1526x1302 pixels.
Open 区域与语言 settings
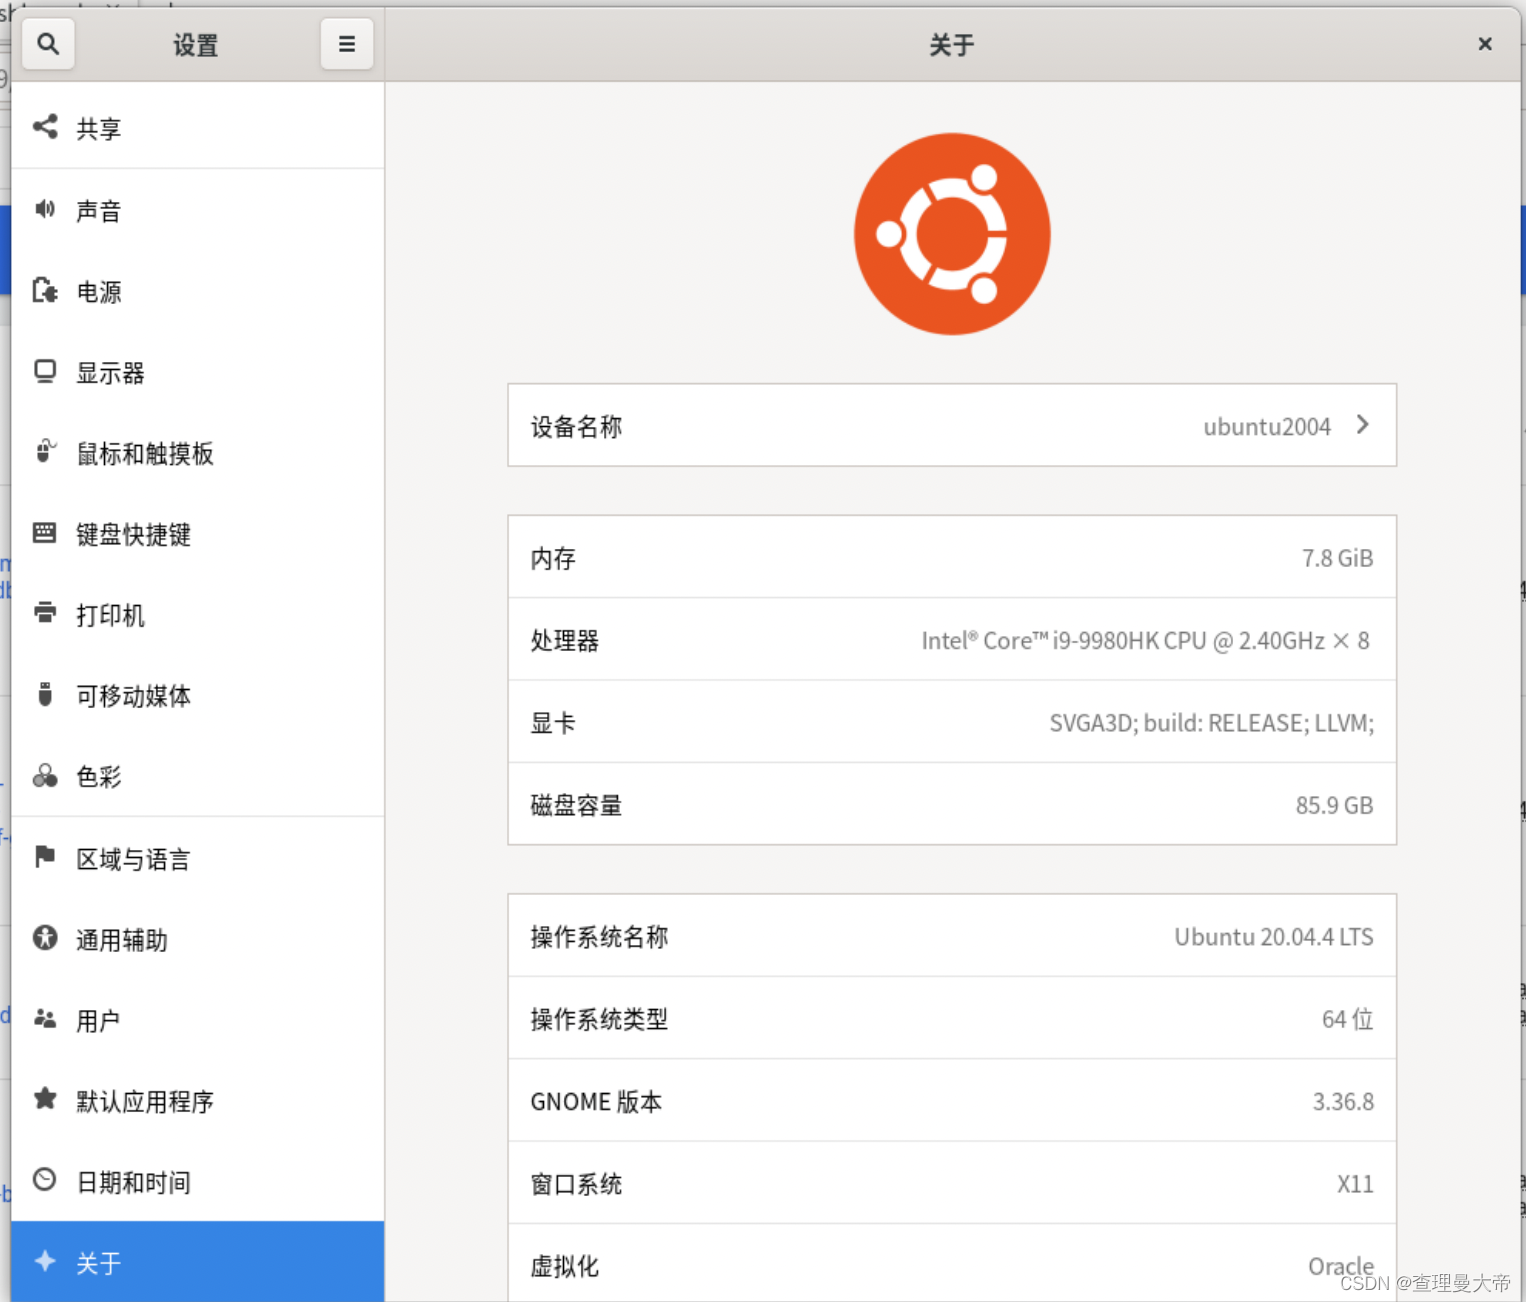click(x=197, y=858)
